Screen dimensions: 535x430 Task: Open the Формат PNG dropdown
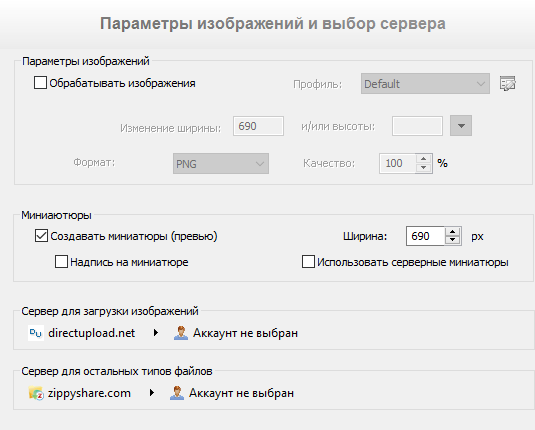[221, 163]
